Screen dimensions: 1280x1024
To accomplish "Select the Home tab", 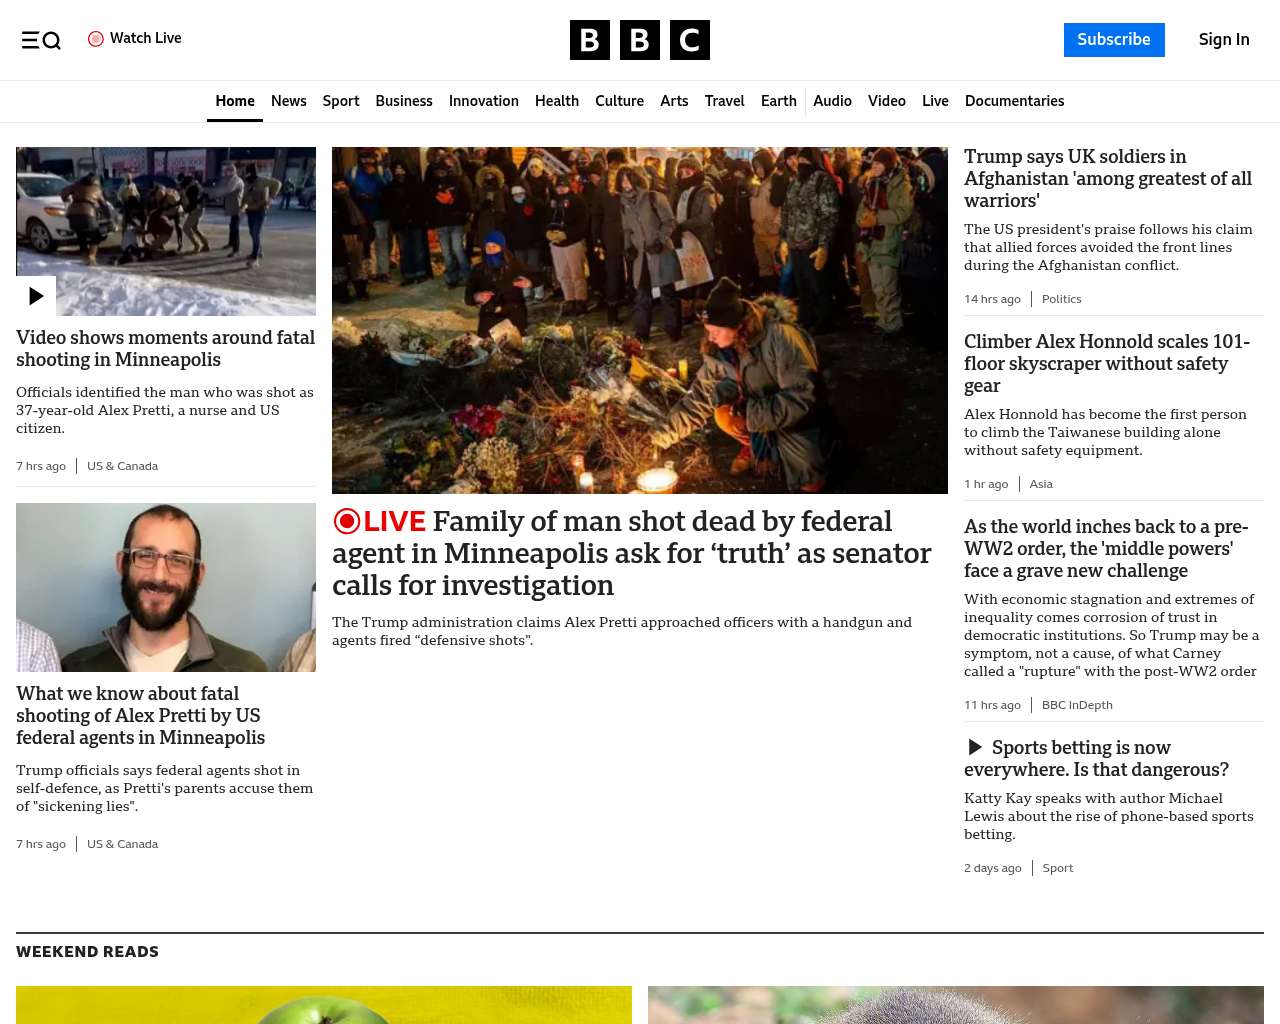I will tap(235, 101).
